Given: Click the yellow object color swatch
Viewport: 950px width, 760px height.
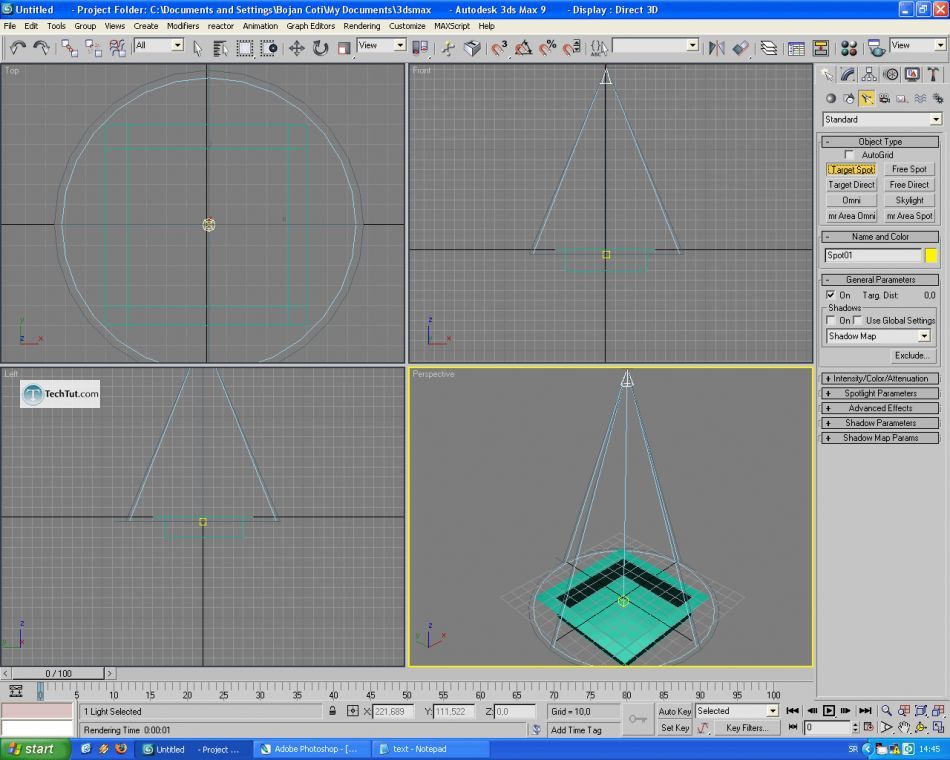Looking at the screenshot, I should coord(931,255).
